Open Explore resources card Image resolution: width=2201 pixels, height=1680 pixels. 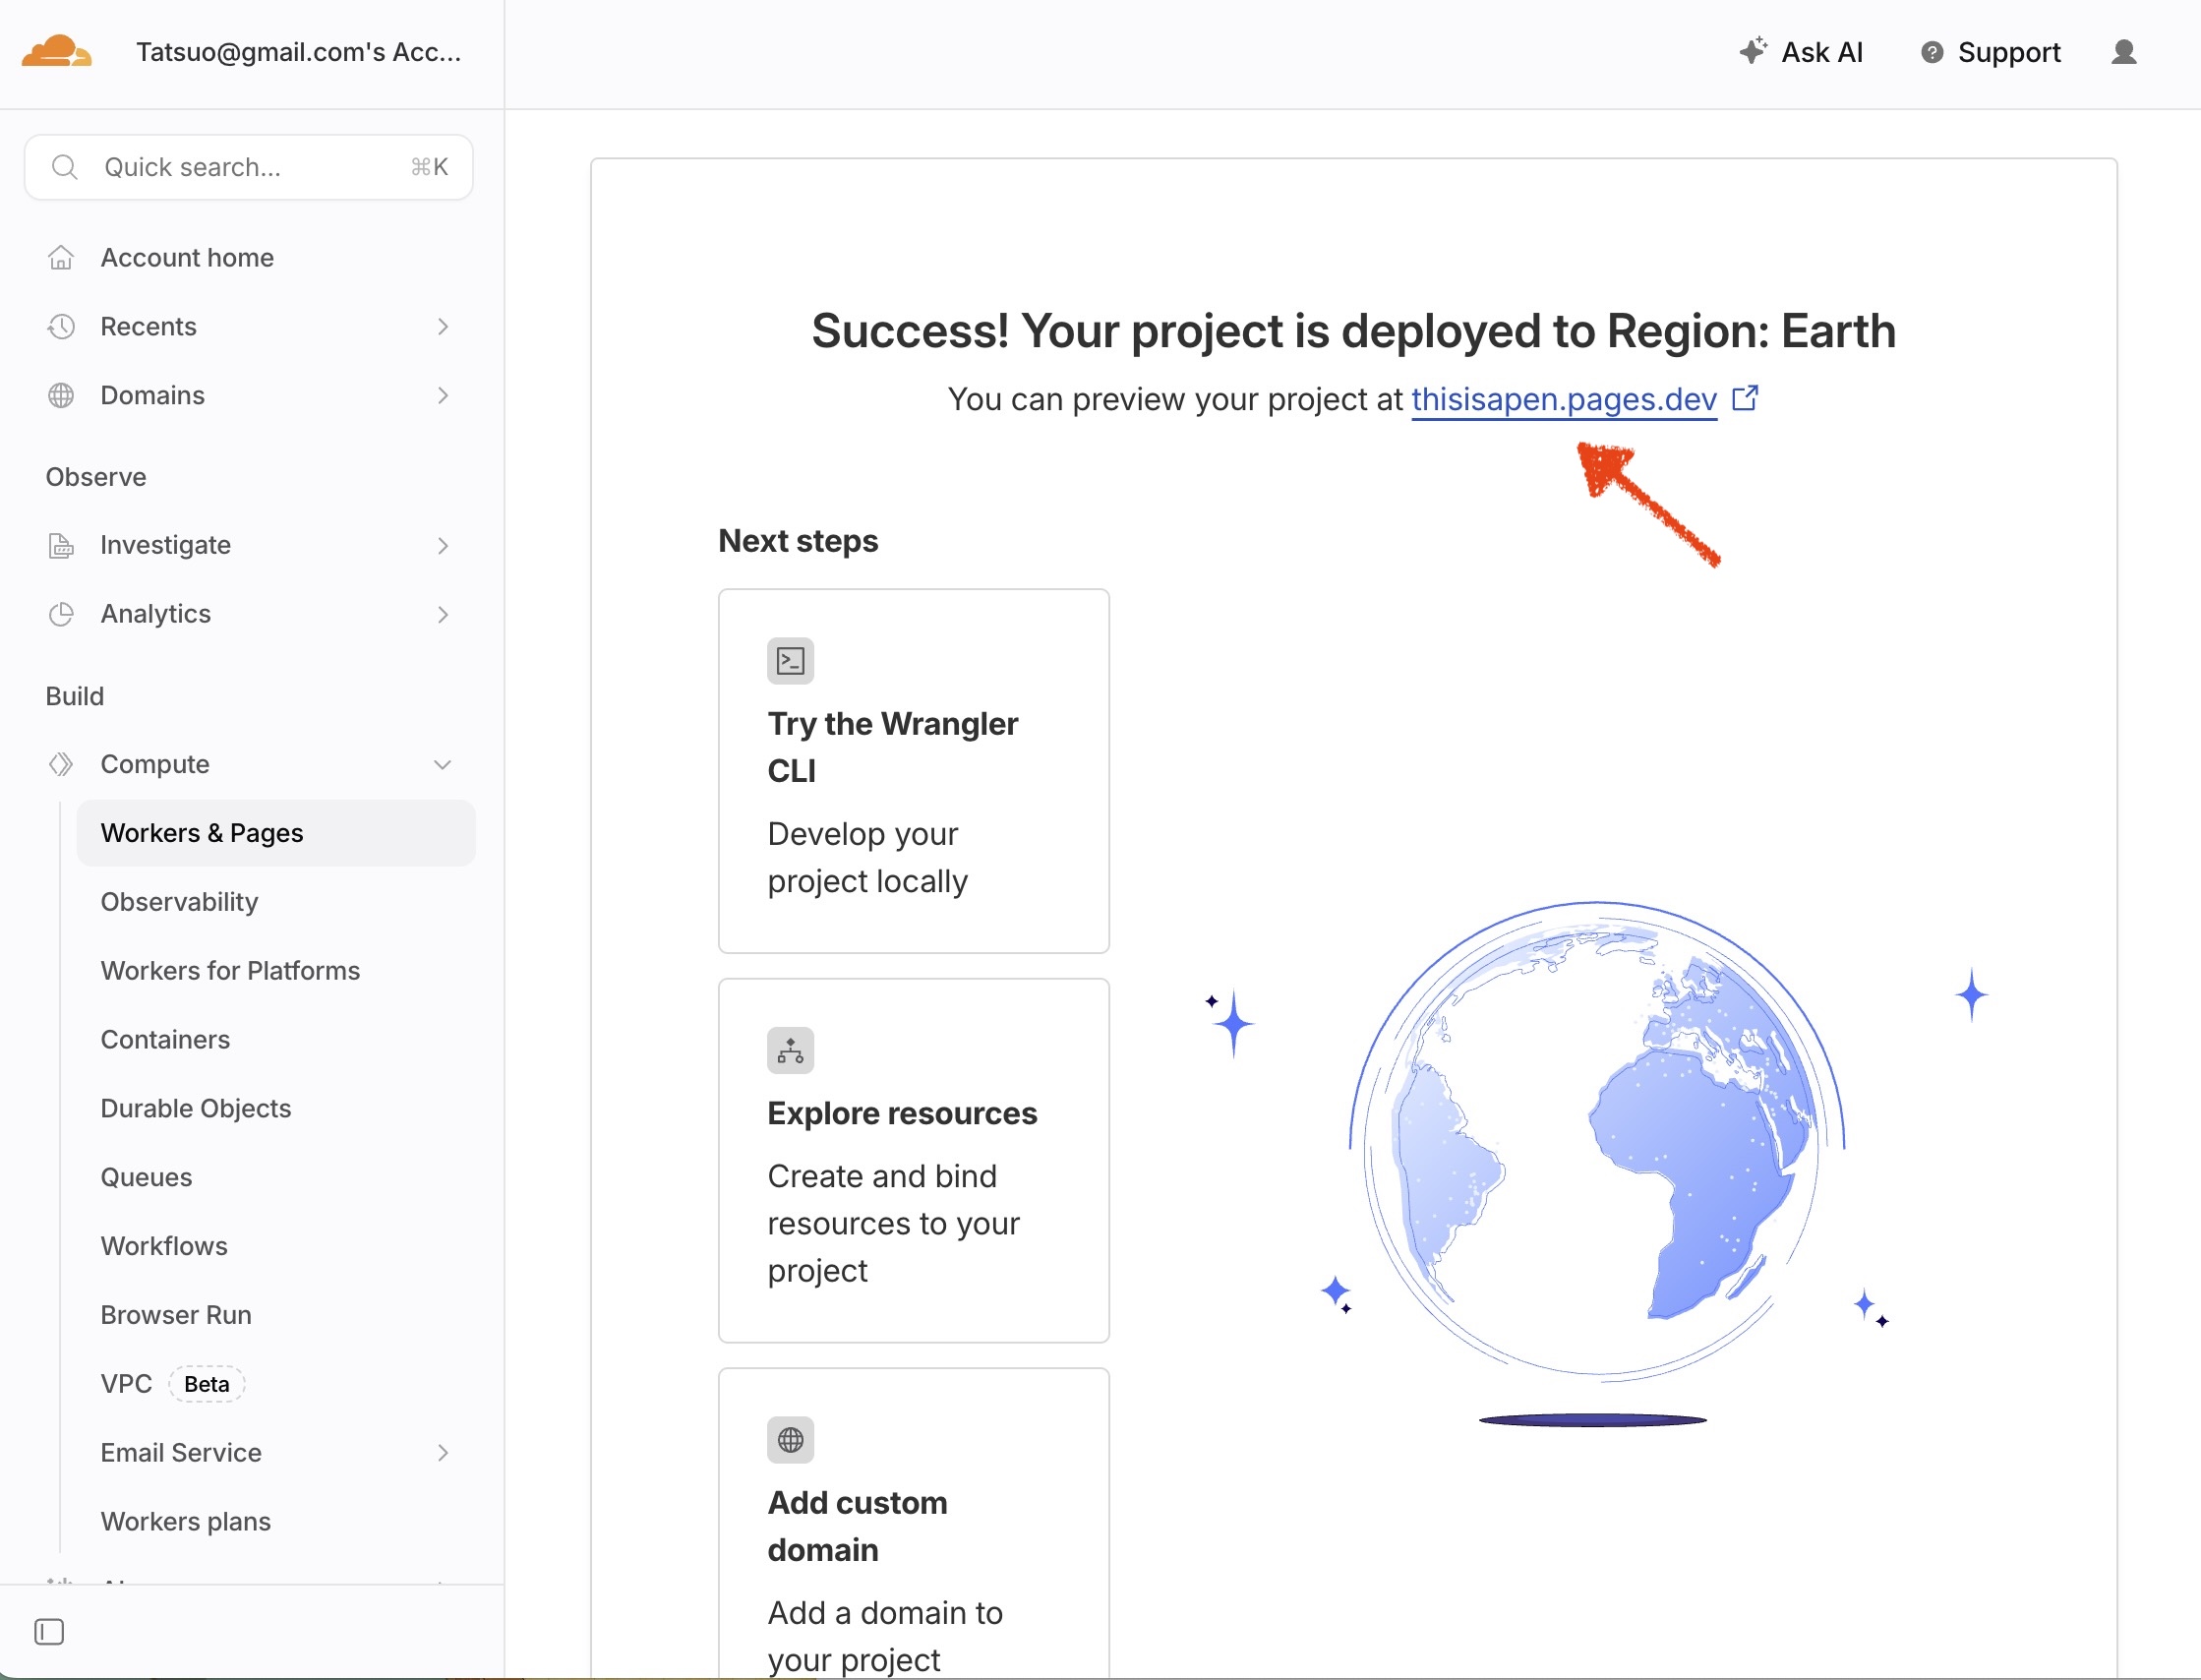914,1161
